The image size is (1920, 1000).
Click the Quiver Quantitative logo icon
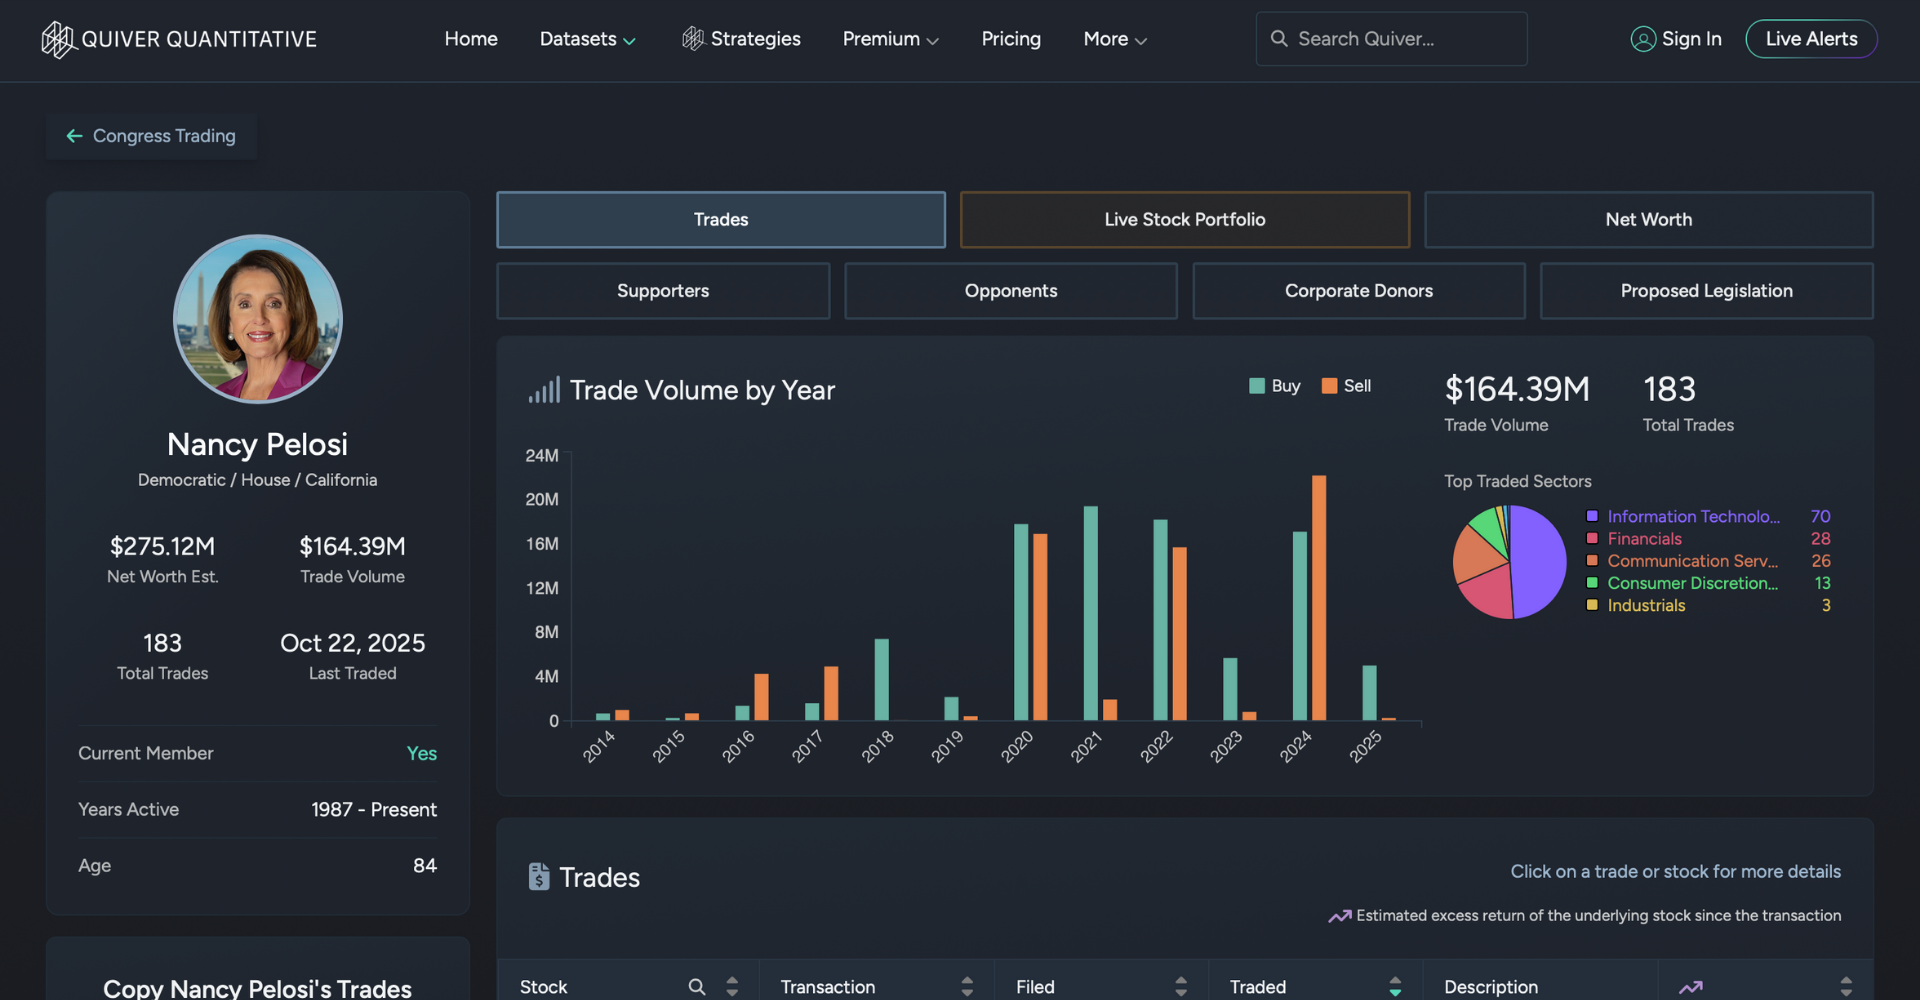click(x=59, y=39)
